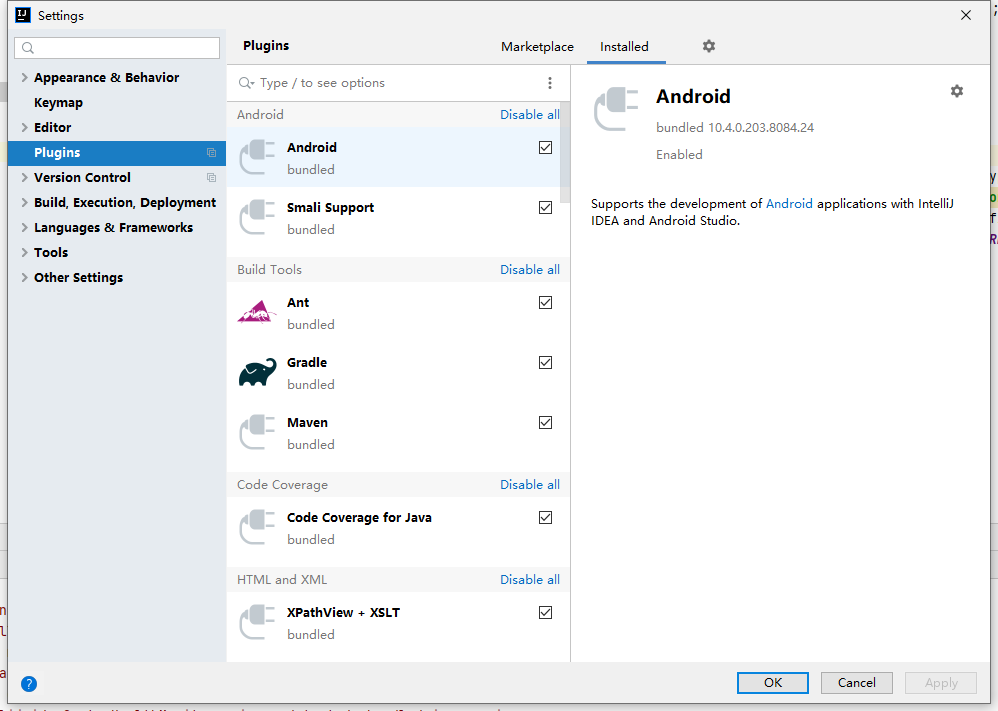Select Other Settings entry

tap(78, 278)
